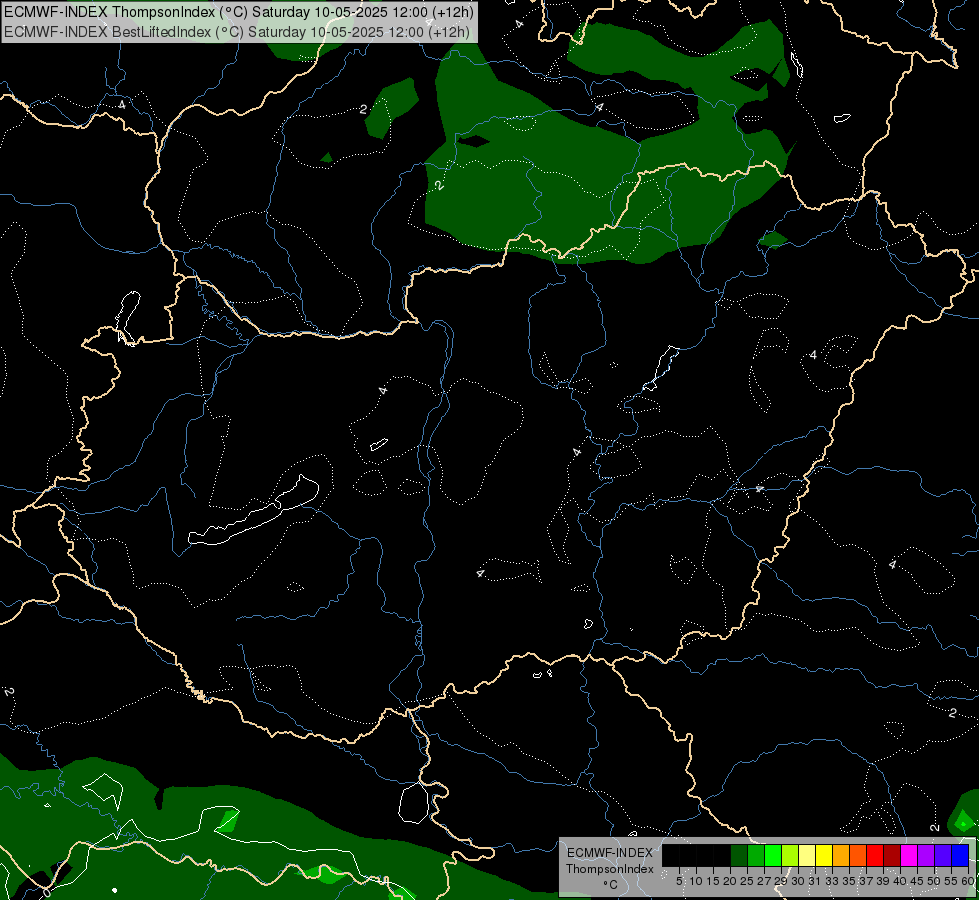Click the legend scale value '37'
979x900 pixels.
click(x=866, y=881)
